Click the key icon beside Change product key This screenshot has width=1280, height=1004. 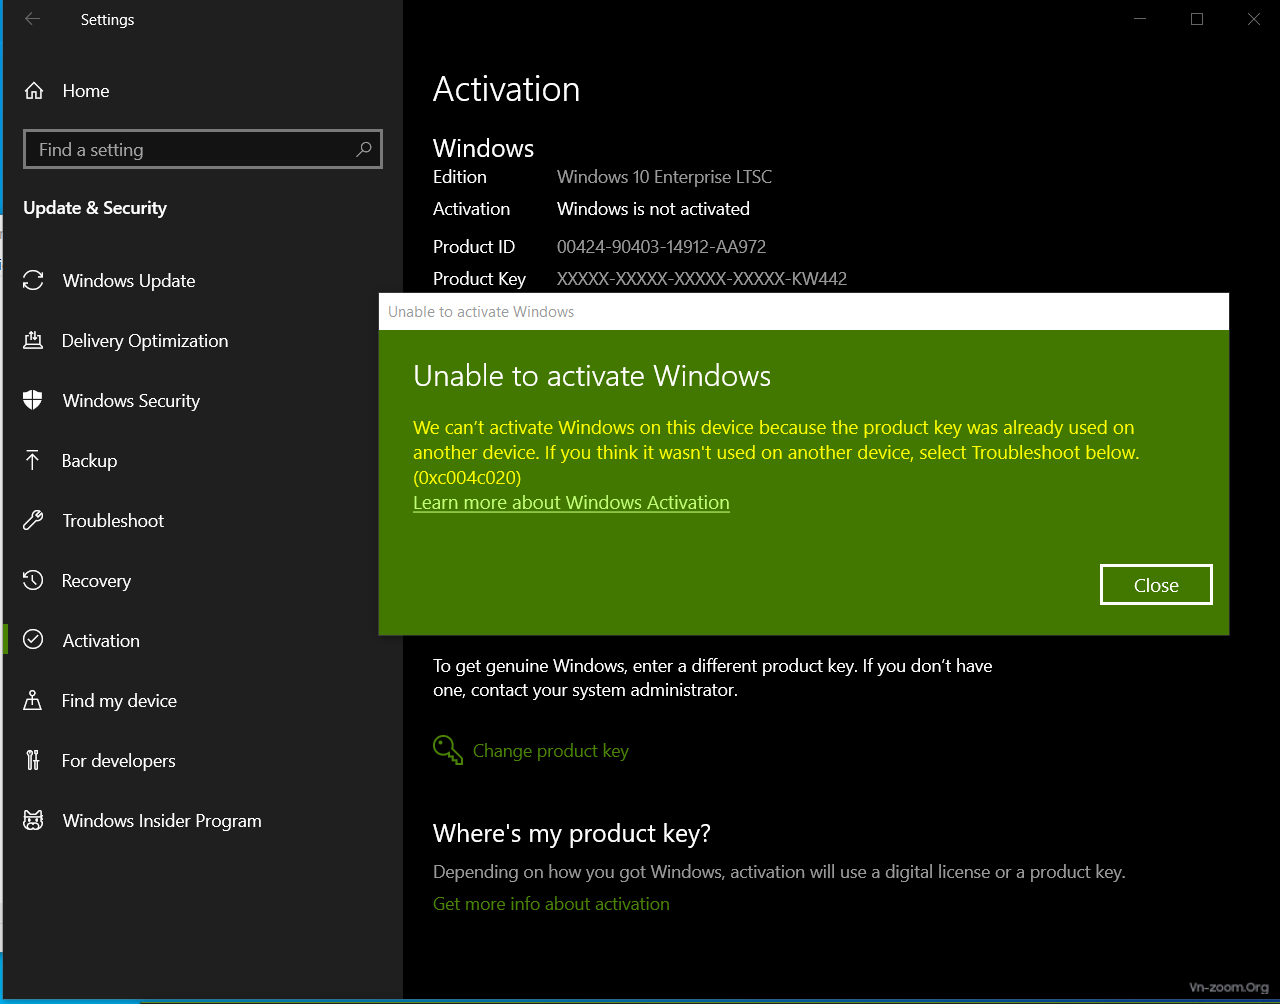click(447, 750)
